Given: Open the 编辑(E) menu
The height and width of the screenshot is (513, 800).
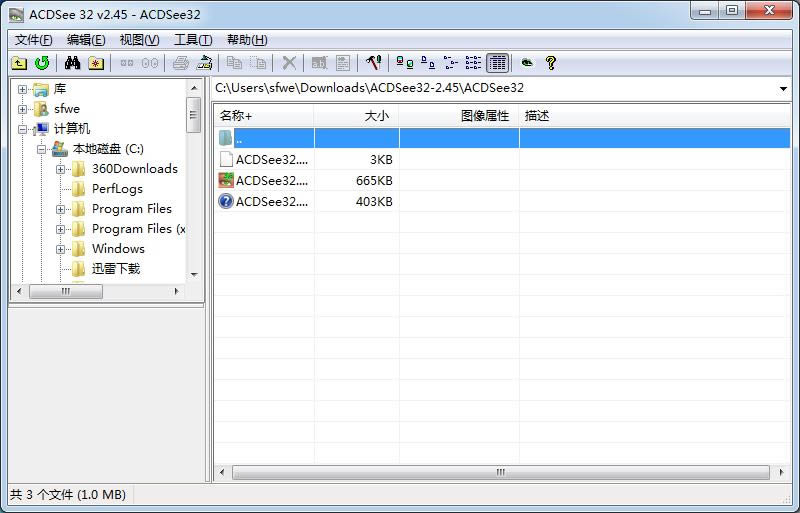Looking at the screenshot, I should tap(86, 40).
